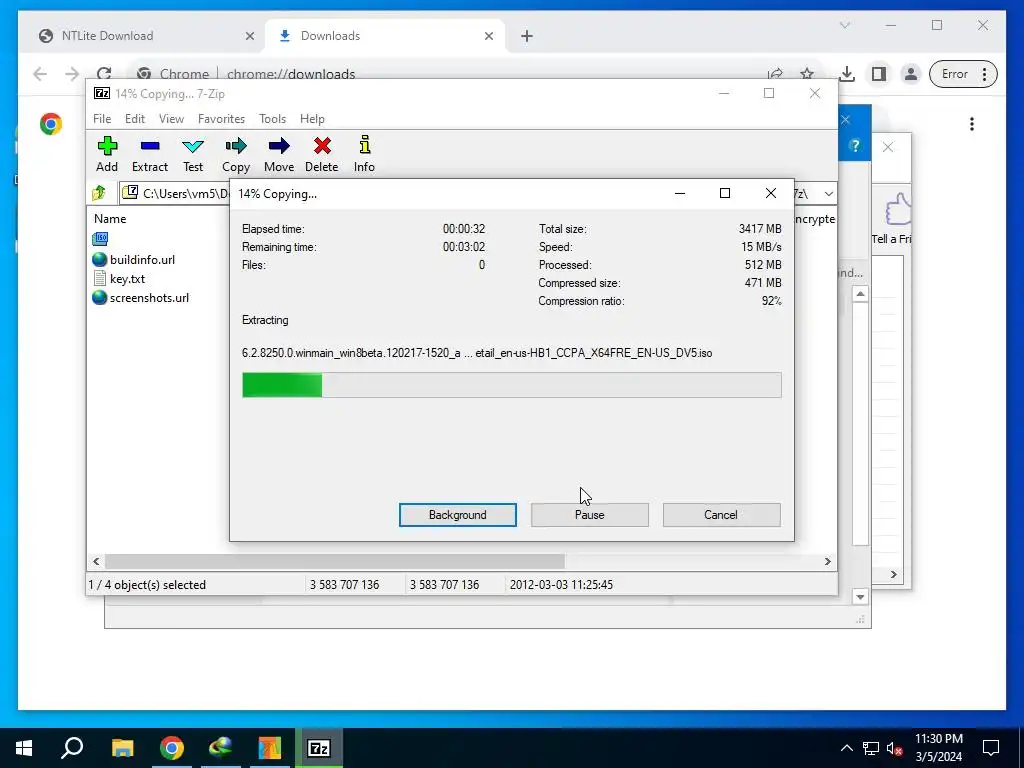Click the Background button
The height and width of the screenshot is (768, 1024).
coord(458,515)
